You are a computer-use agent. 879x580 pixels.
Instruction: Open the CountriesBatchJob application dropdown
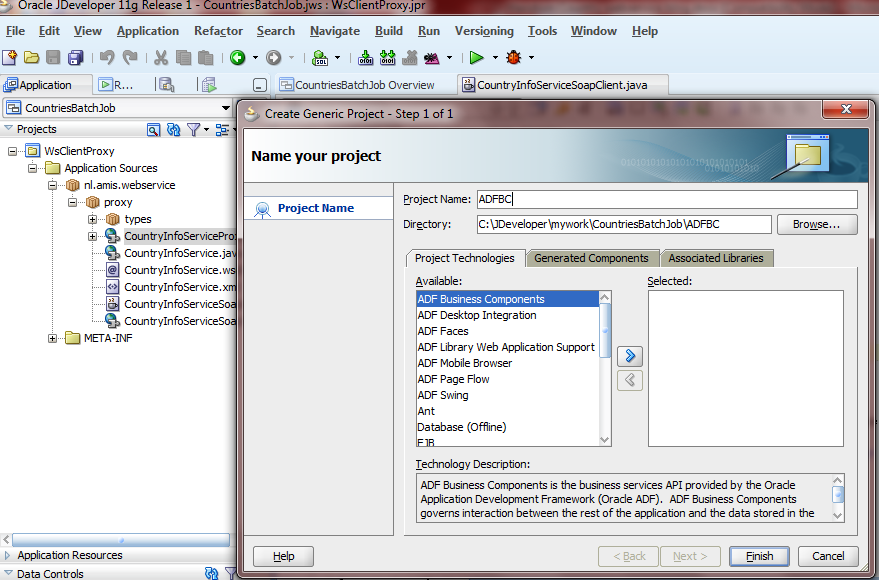coord(226,108)
